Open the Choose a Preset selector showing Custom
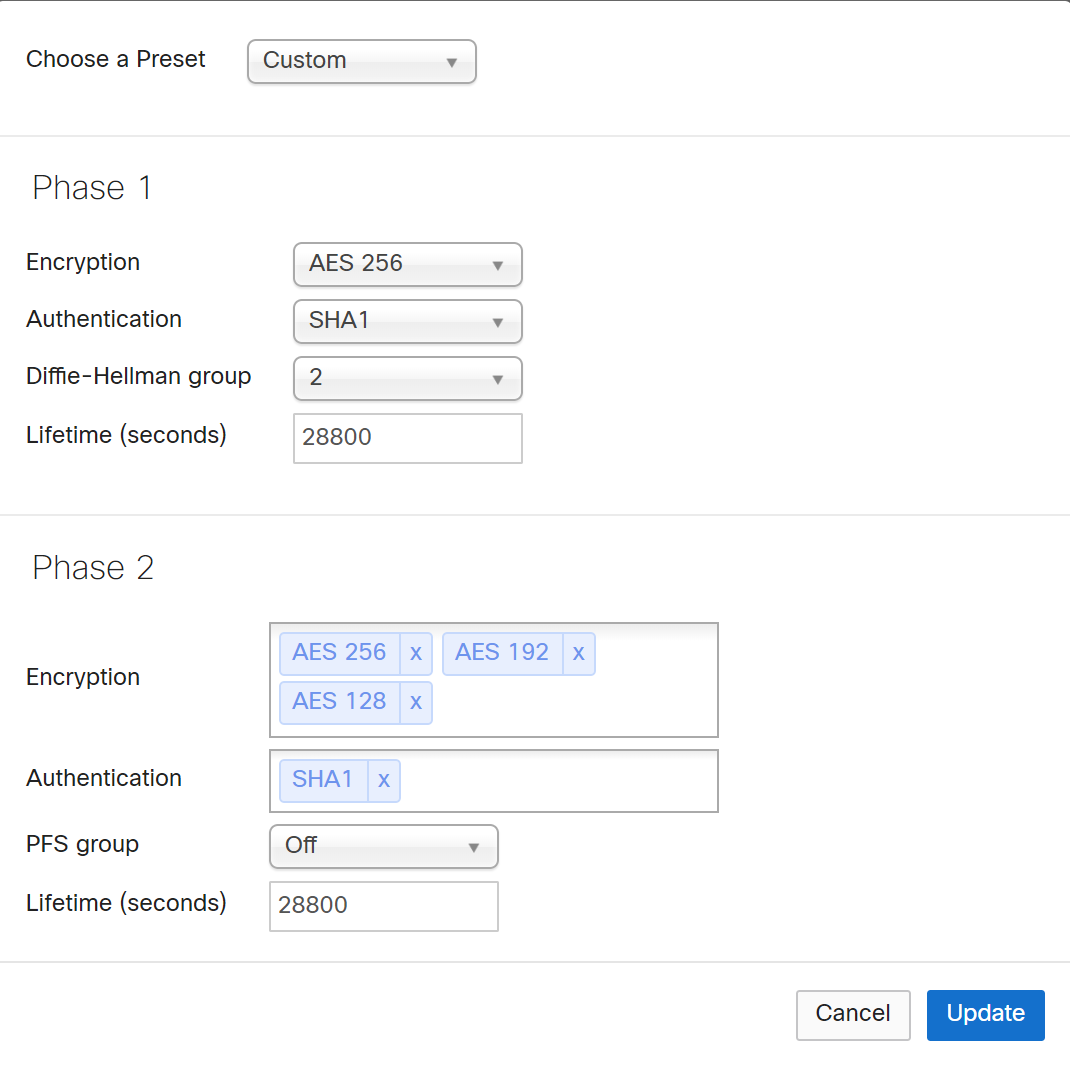 click(361, 61)
